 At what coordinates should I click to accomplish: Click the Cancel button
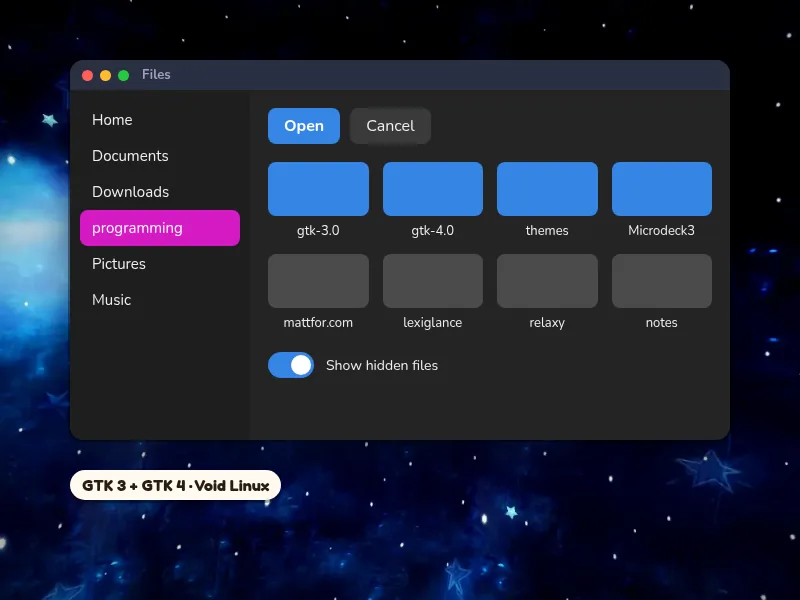point(390,126)
